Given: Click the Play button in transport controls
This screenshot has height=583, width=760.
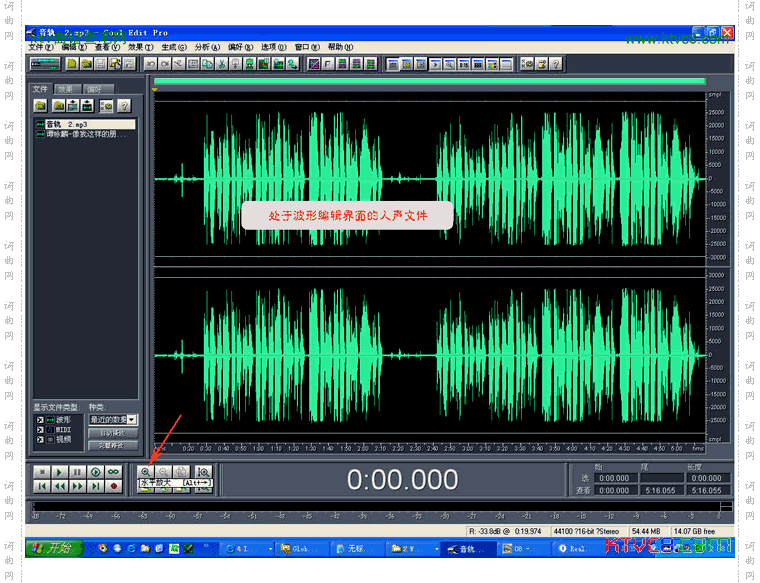Looking at the screenshot, I should pyautogui.click(x=60, y=472).
